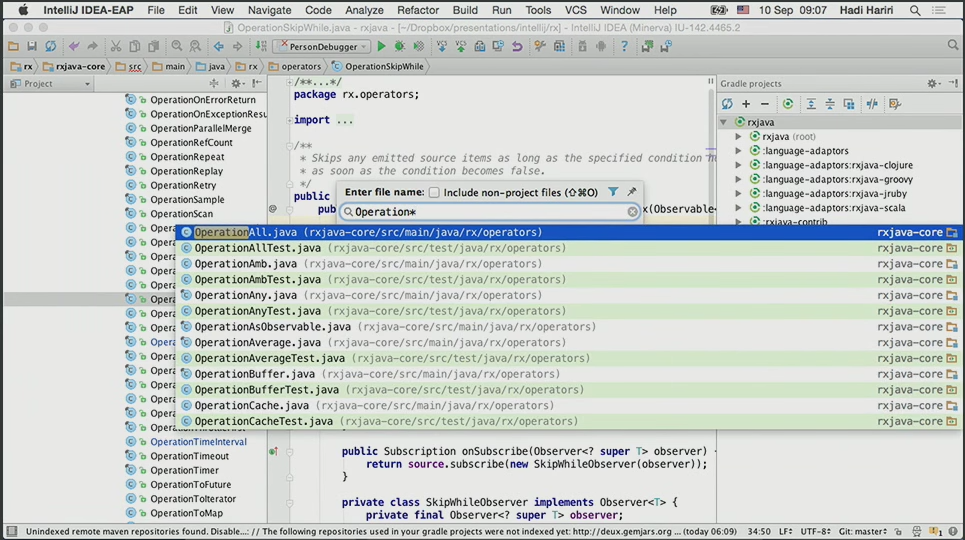965x540 pixels.
Task: Expand :language-adaptors:rxjava-clojure node
Action: [x=738, y=165]
